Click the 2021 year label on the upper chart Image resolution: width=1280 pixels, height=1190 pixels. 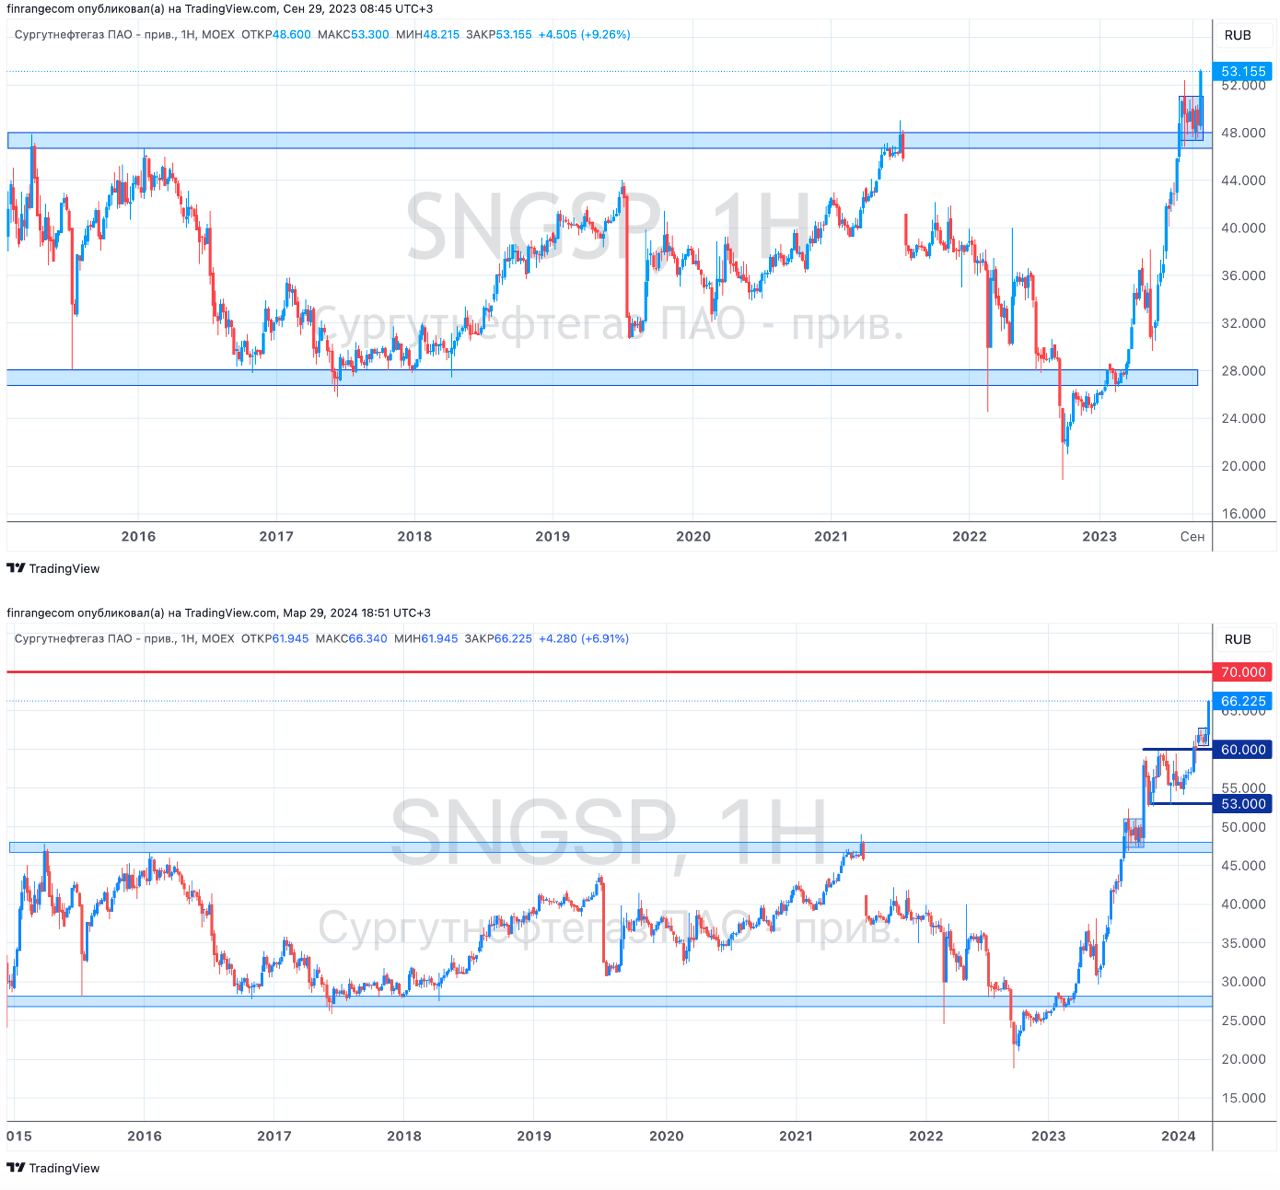831,536
